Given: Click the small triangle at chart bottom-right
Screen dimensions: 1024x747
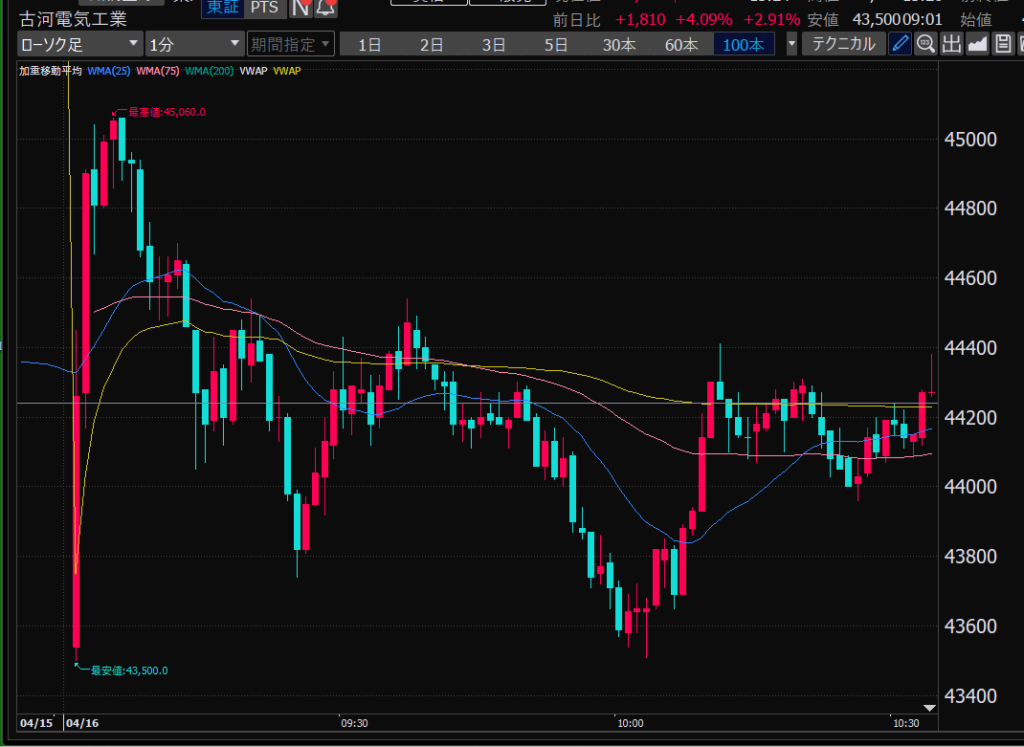Looking at the screenshot, I should [x=929, y=708].
